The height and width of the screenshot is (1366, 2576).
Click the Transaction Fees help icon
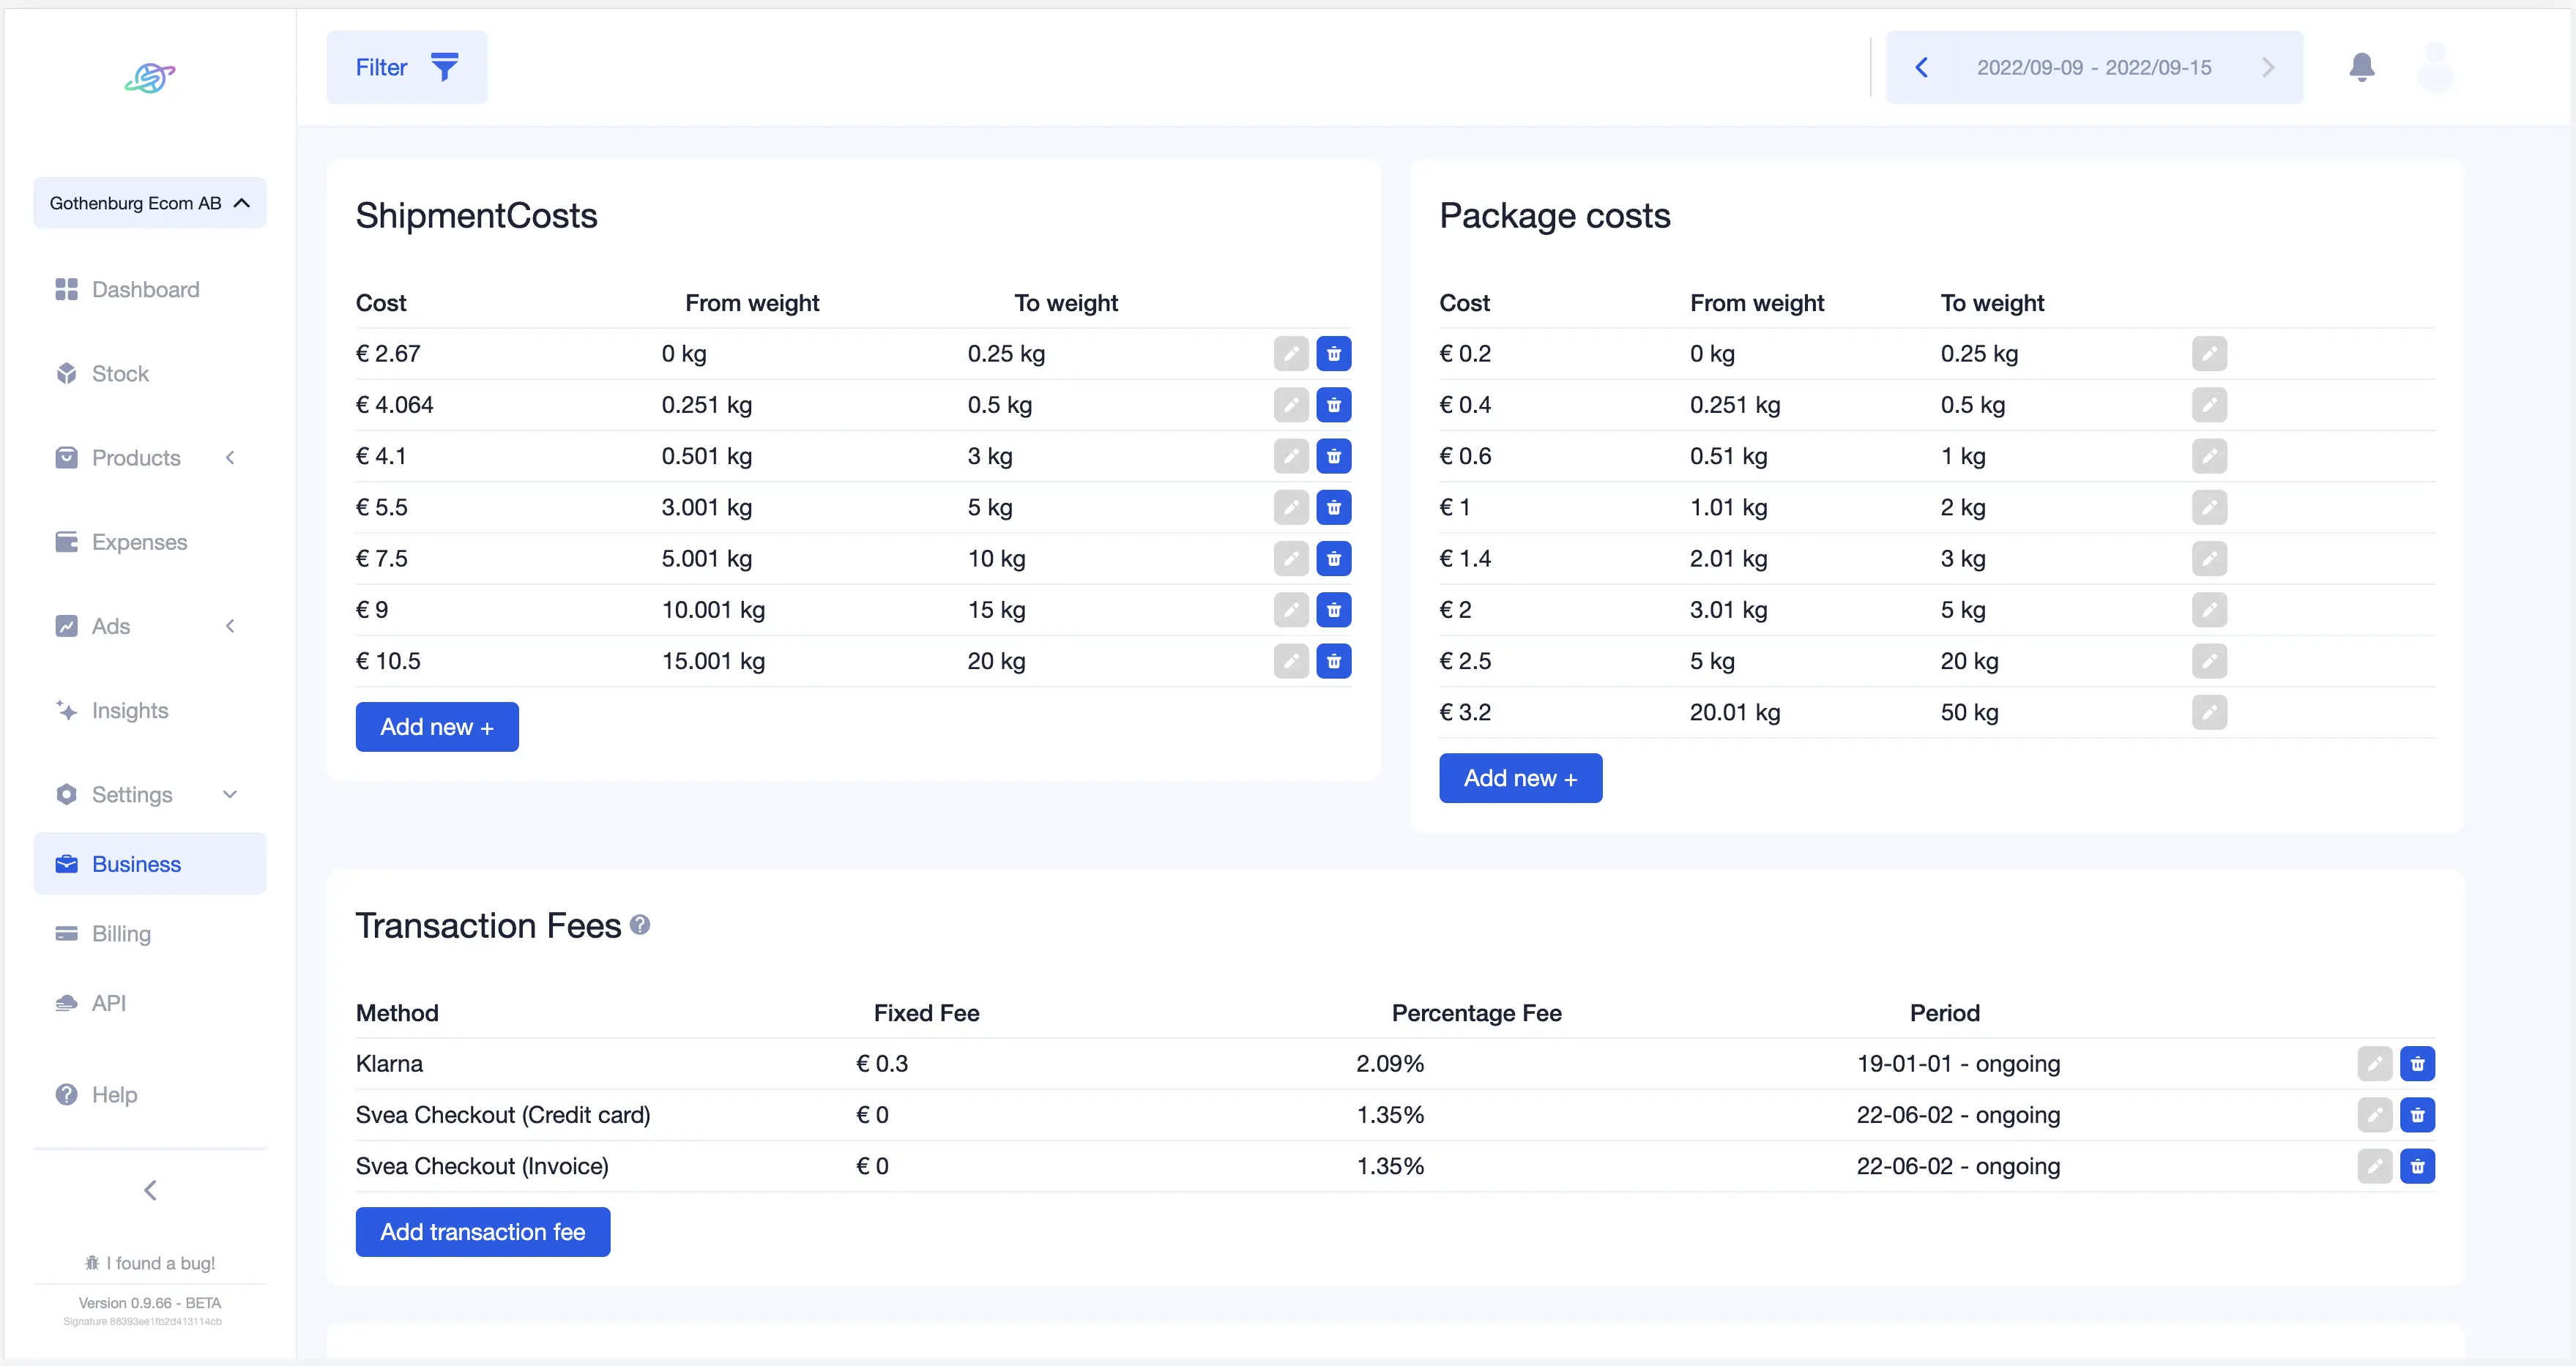[x=640, y=925]
